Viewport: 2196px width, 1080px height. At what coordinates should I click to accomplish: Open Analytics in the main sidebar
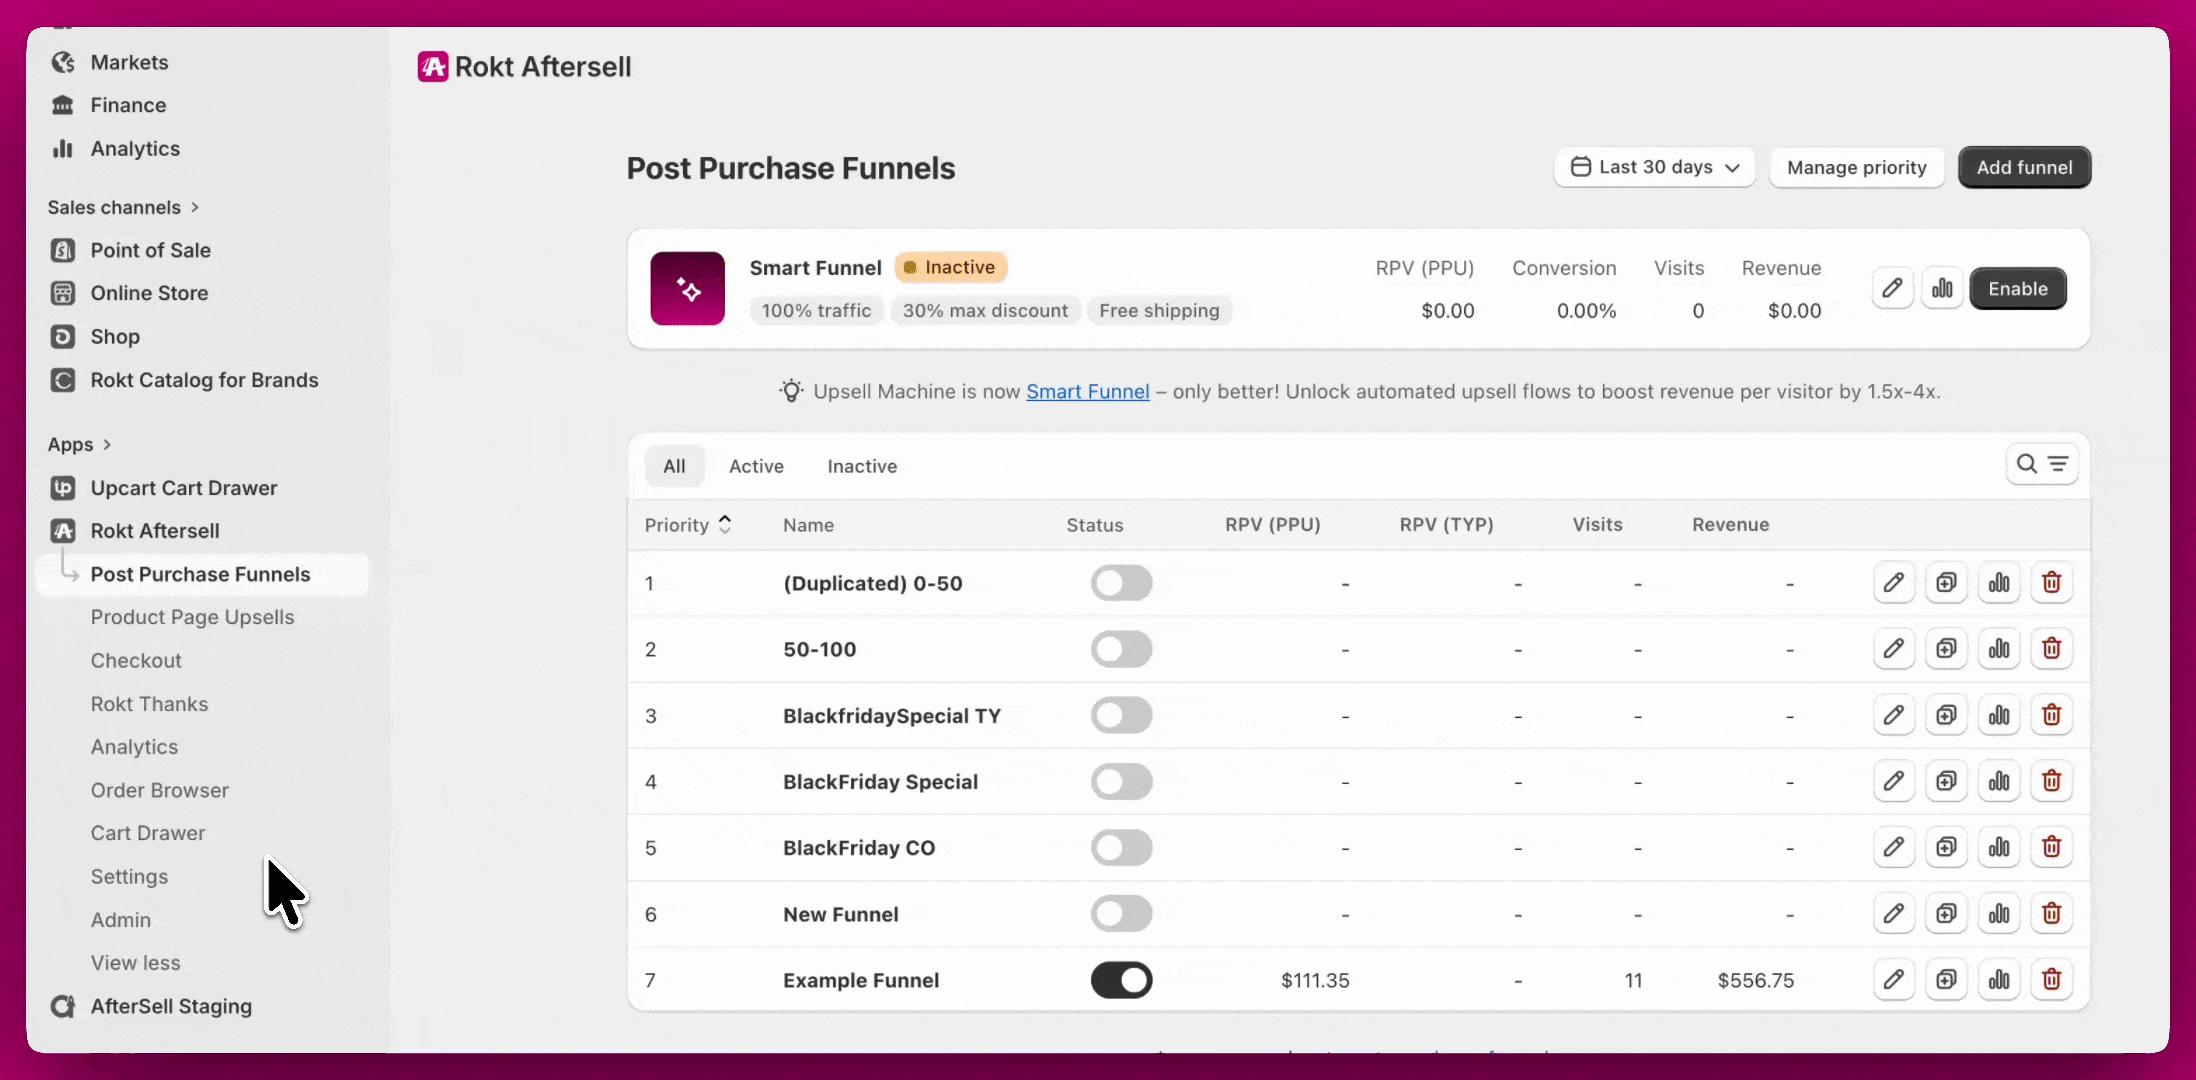135,148
